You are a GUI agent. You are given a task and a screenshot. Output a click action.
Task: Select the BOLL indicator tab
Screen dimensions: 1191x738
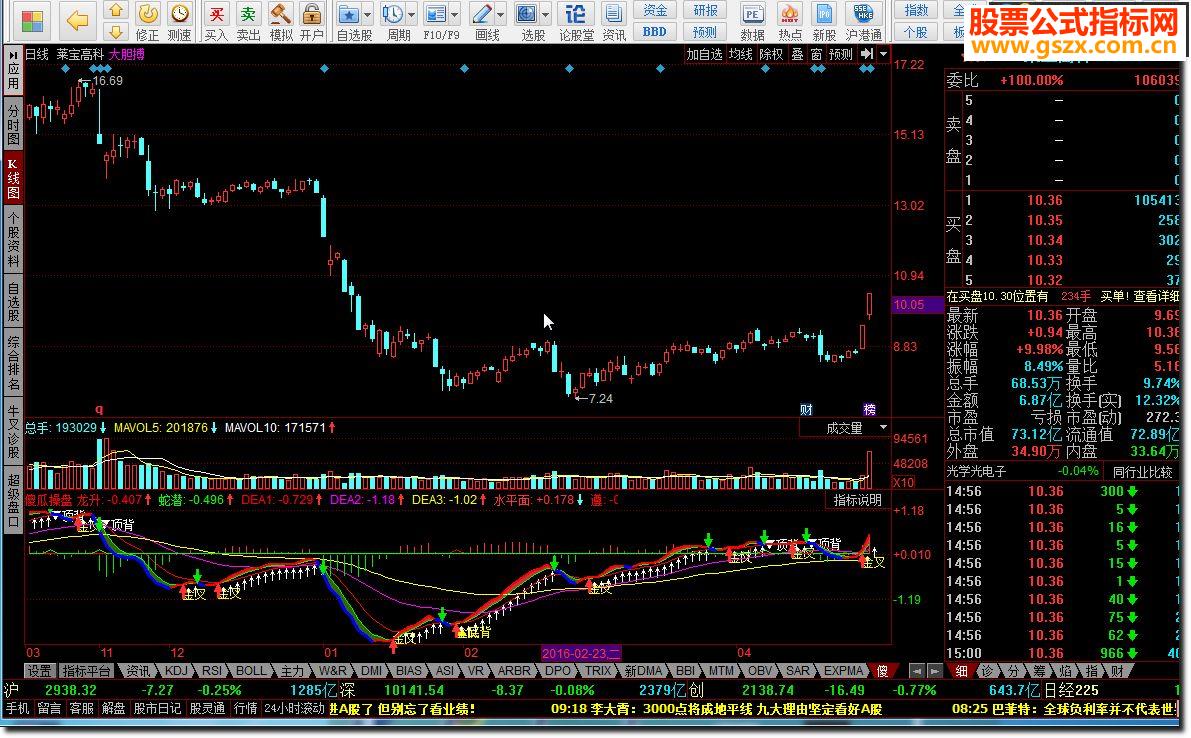(x=251, y=670)
